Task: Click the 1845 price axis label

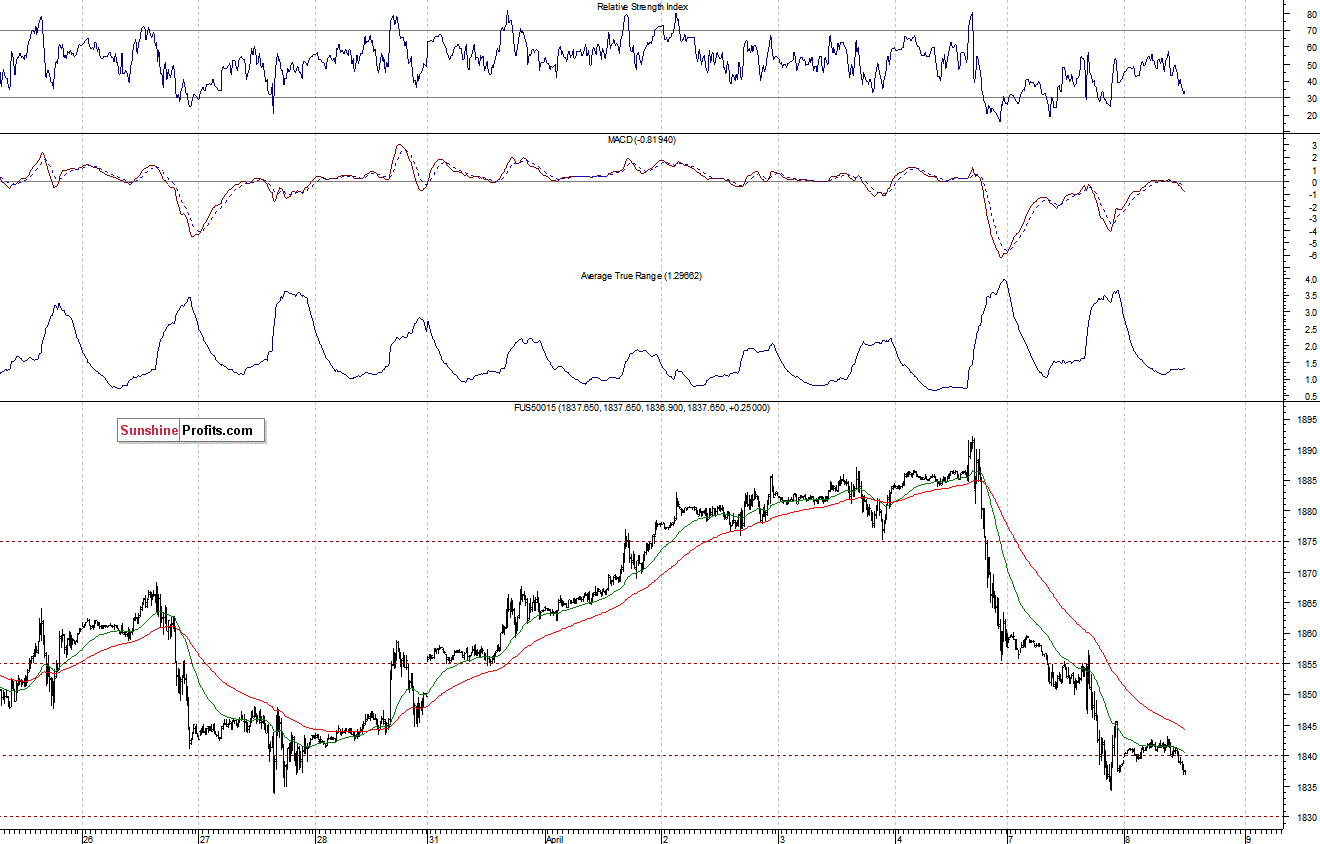Action: (1307, 725)
